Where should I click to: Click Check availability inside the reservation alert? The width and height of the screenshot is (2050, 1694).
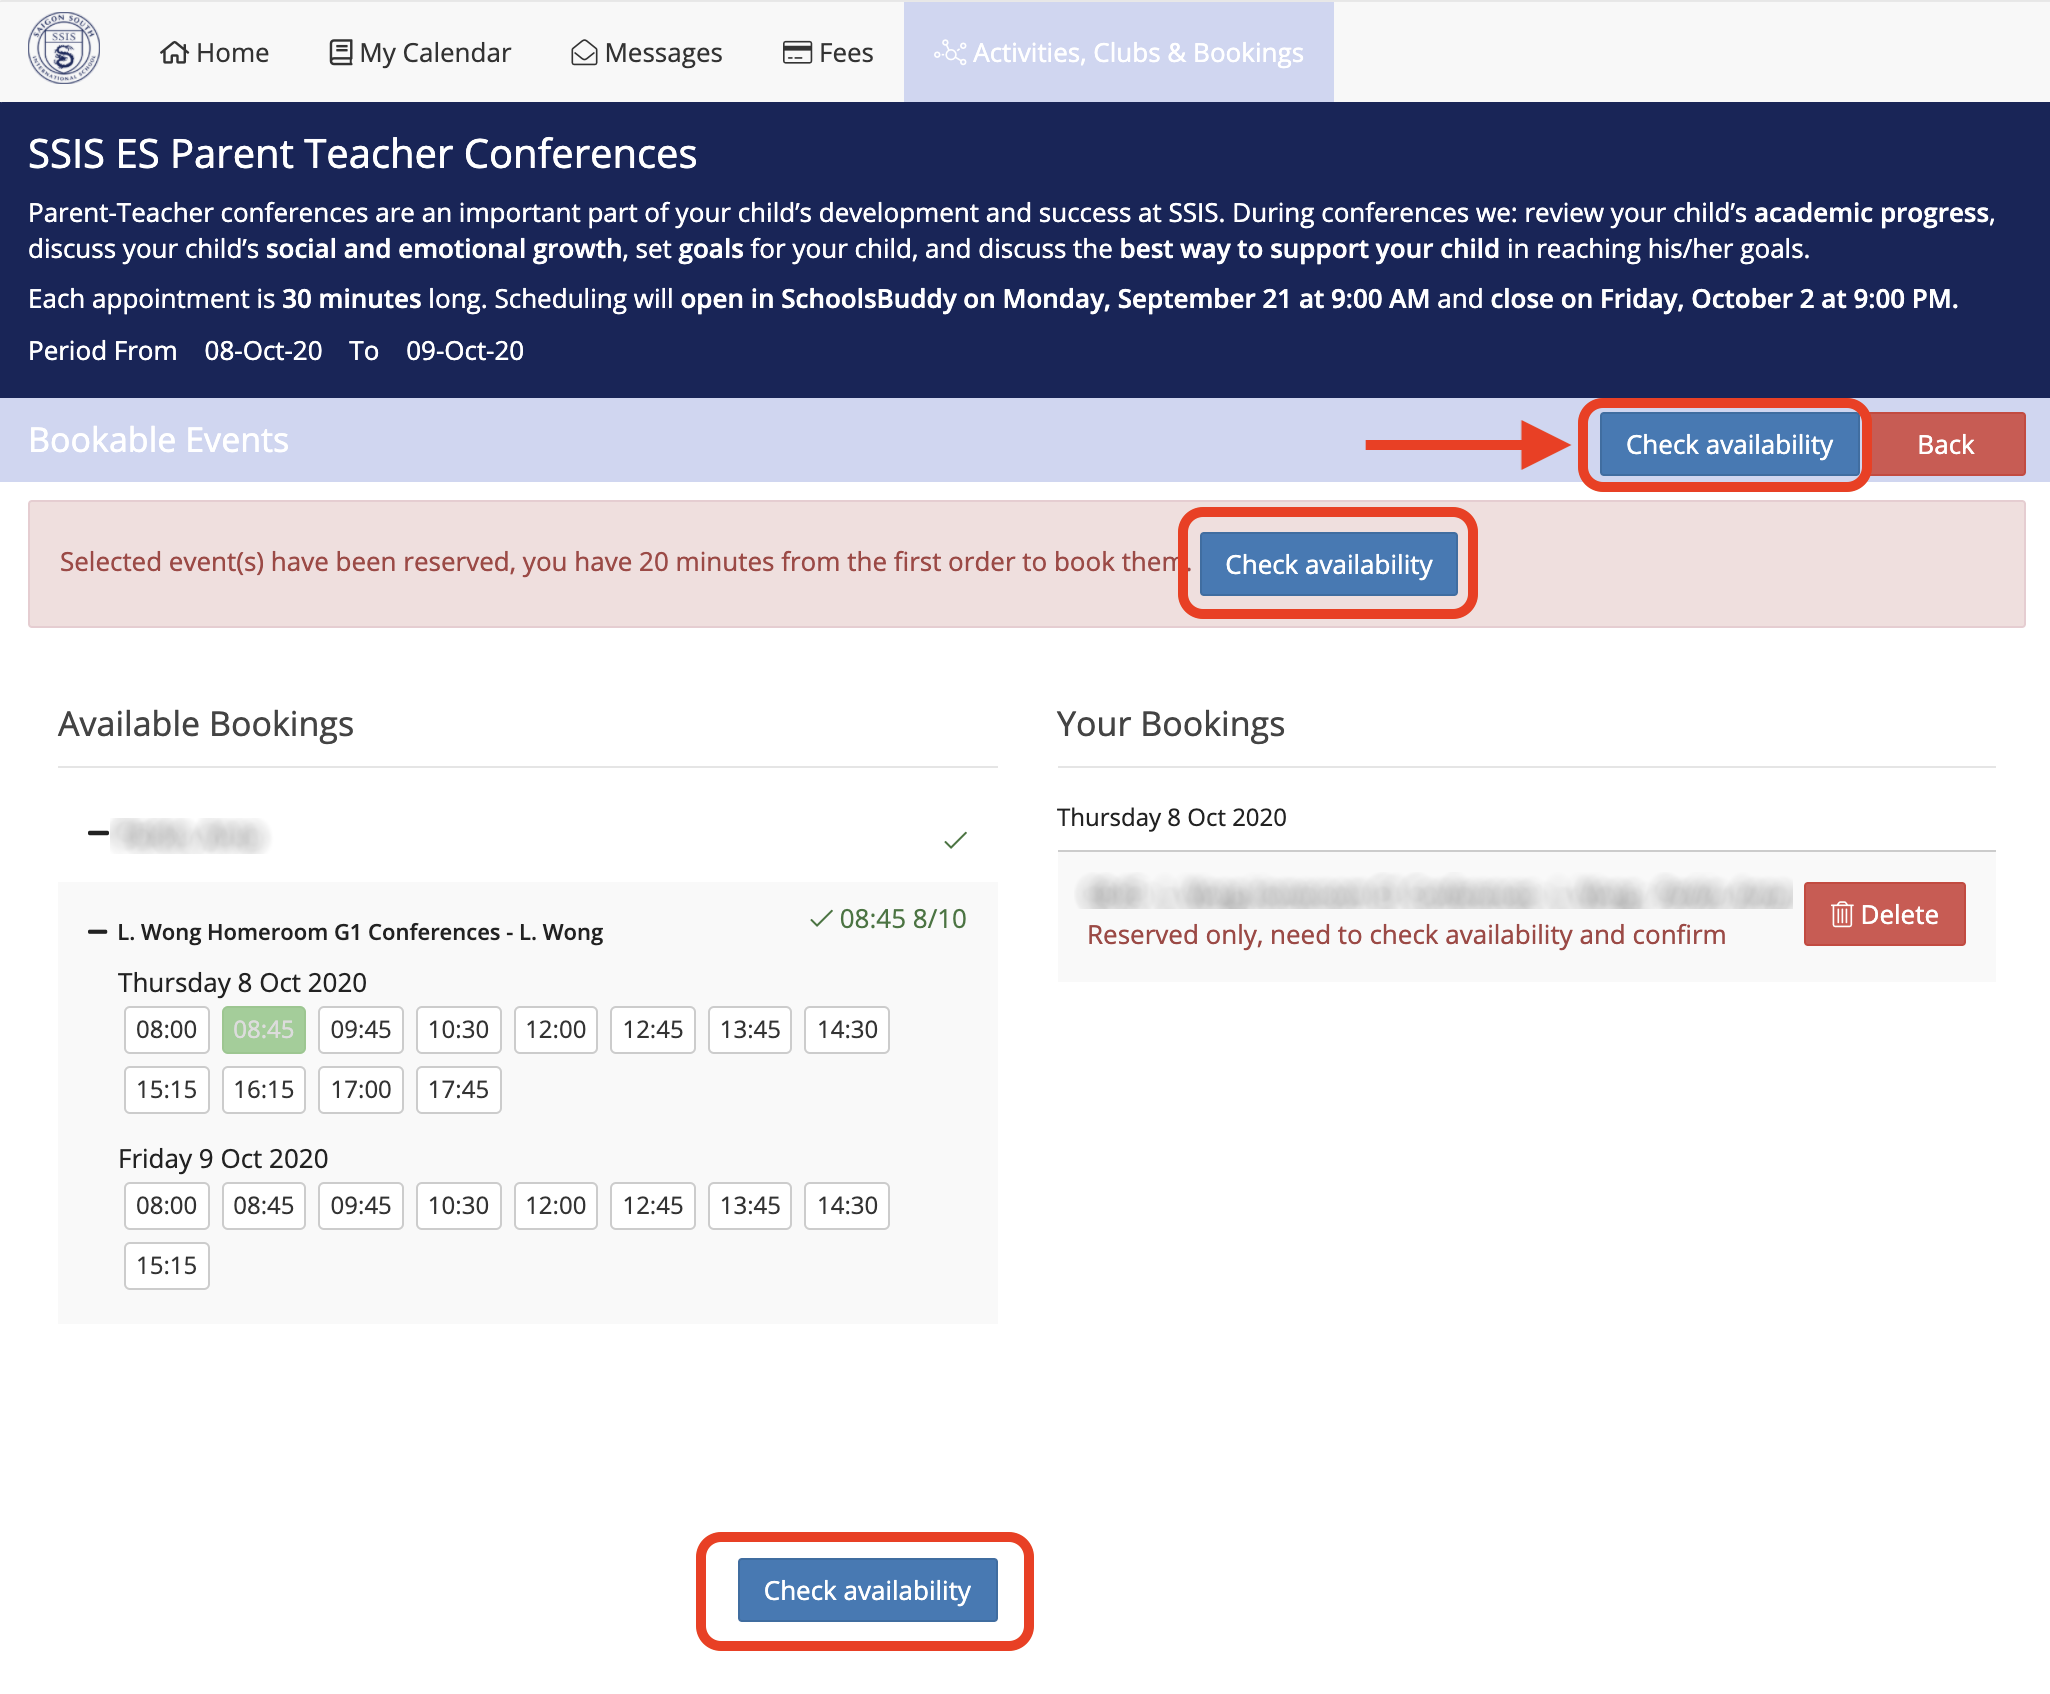click(x=1328, y=564)
